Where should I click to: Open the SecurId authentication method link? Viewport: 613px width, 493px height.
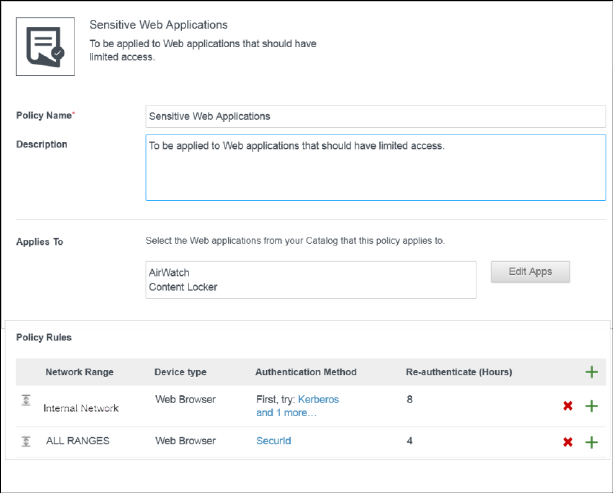(x=273, y=440)
